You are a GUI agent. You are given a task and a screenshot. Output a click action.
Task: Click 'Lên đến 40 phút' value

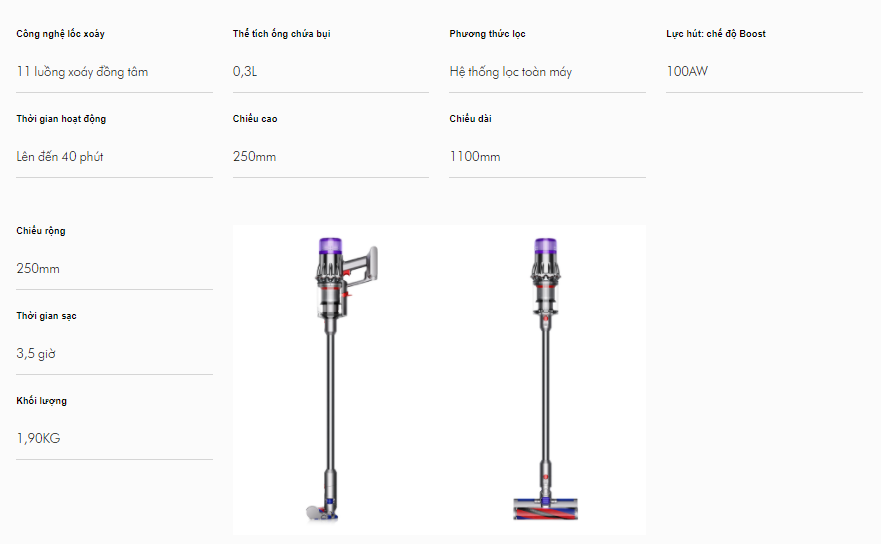click(60, 157)
